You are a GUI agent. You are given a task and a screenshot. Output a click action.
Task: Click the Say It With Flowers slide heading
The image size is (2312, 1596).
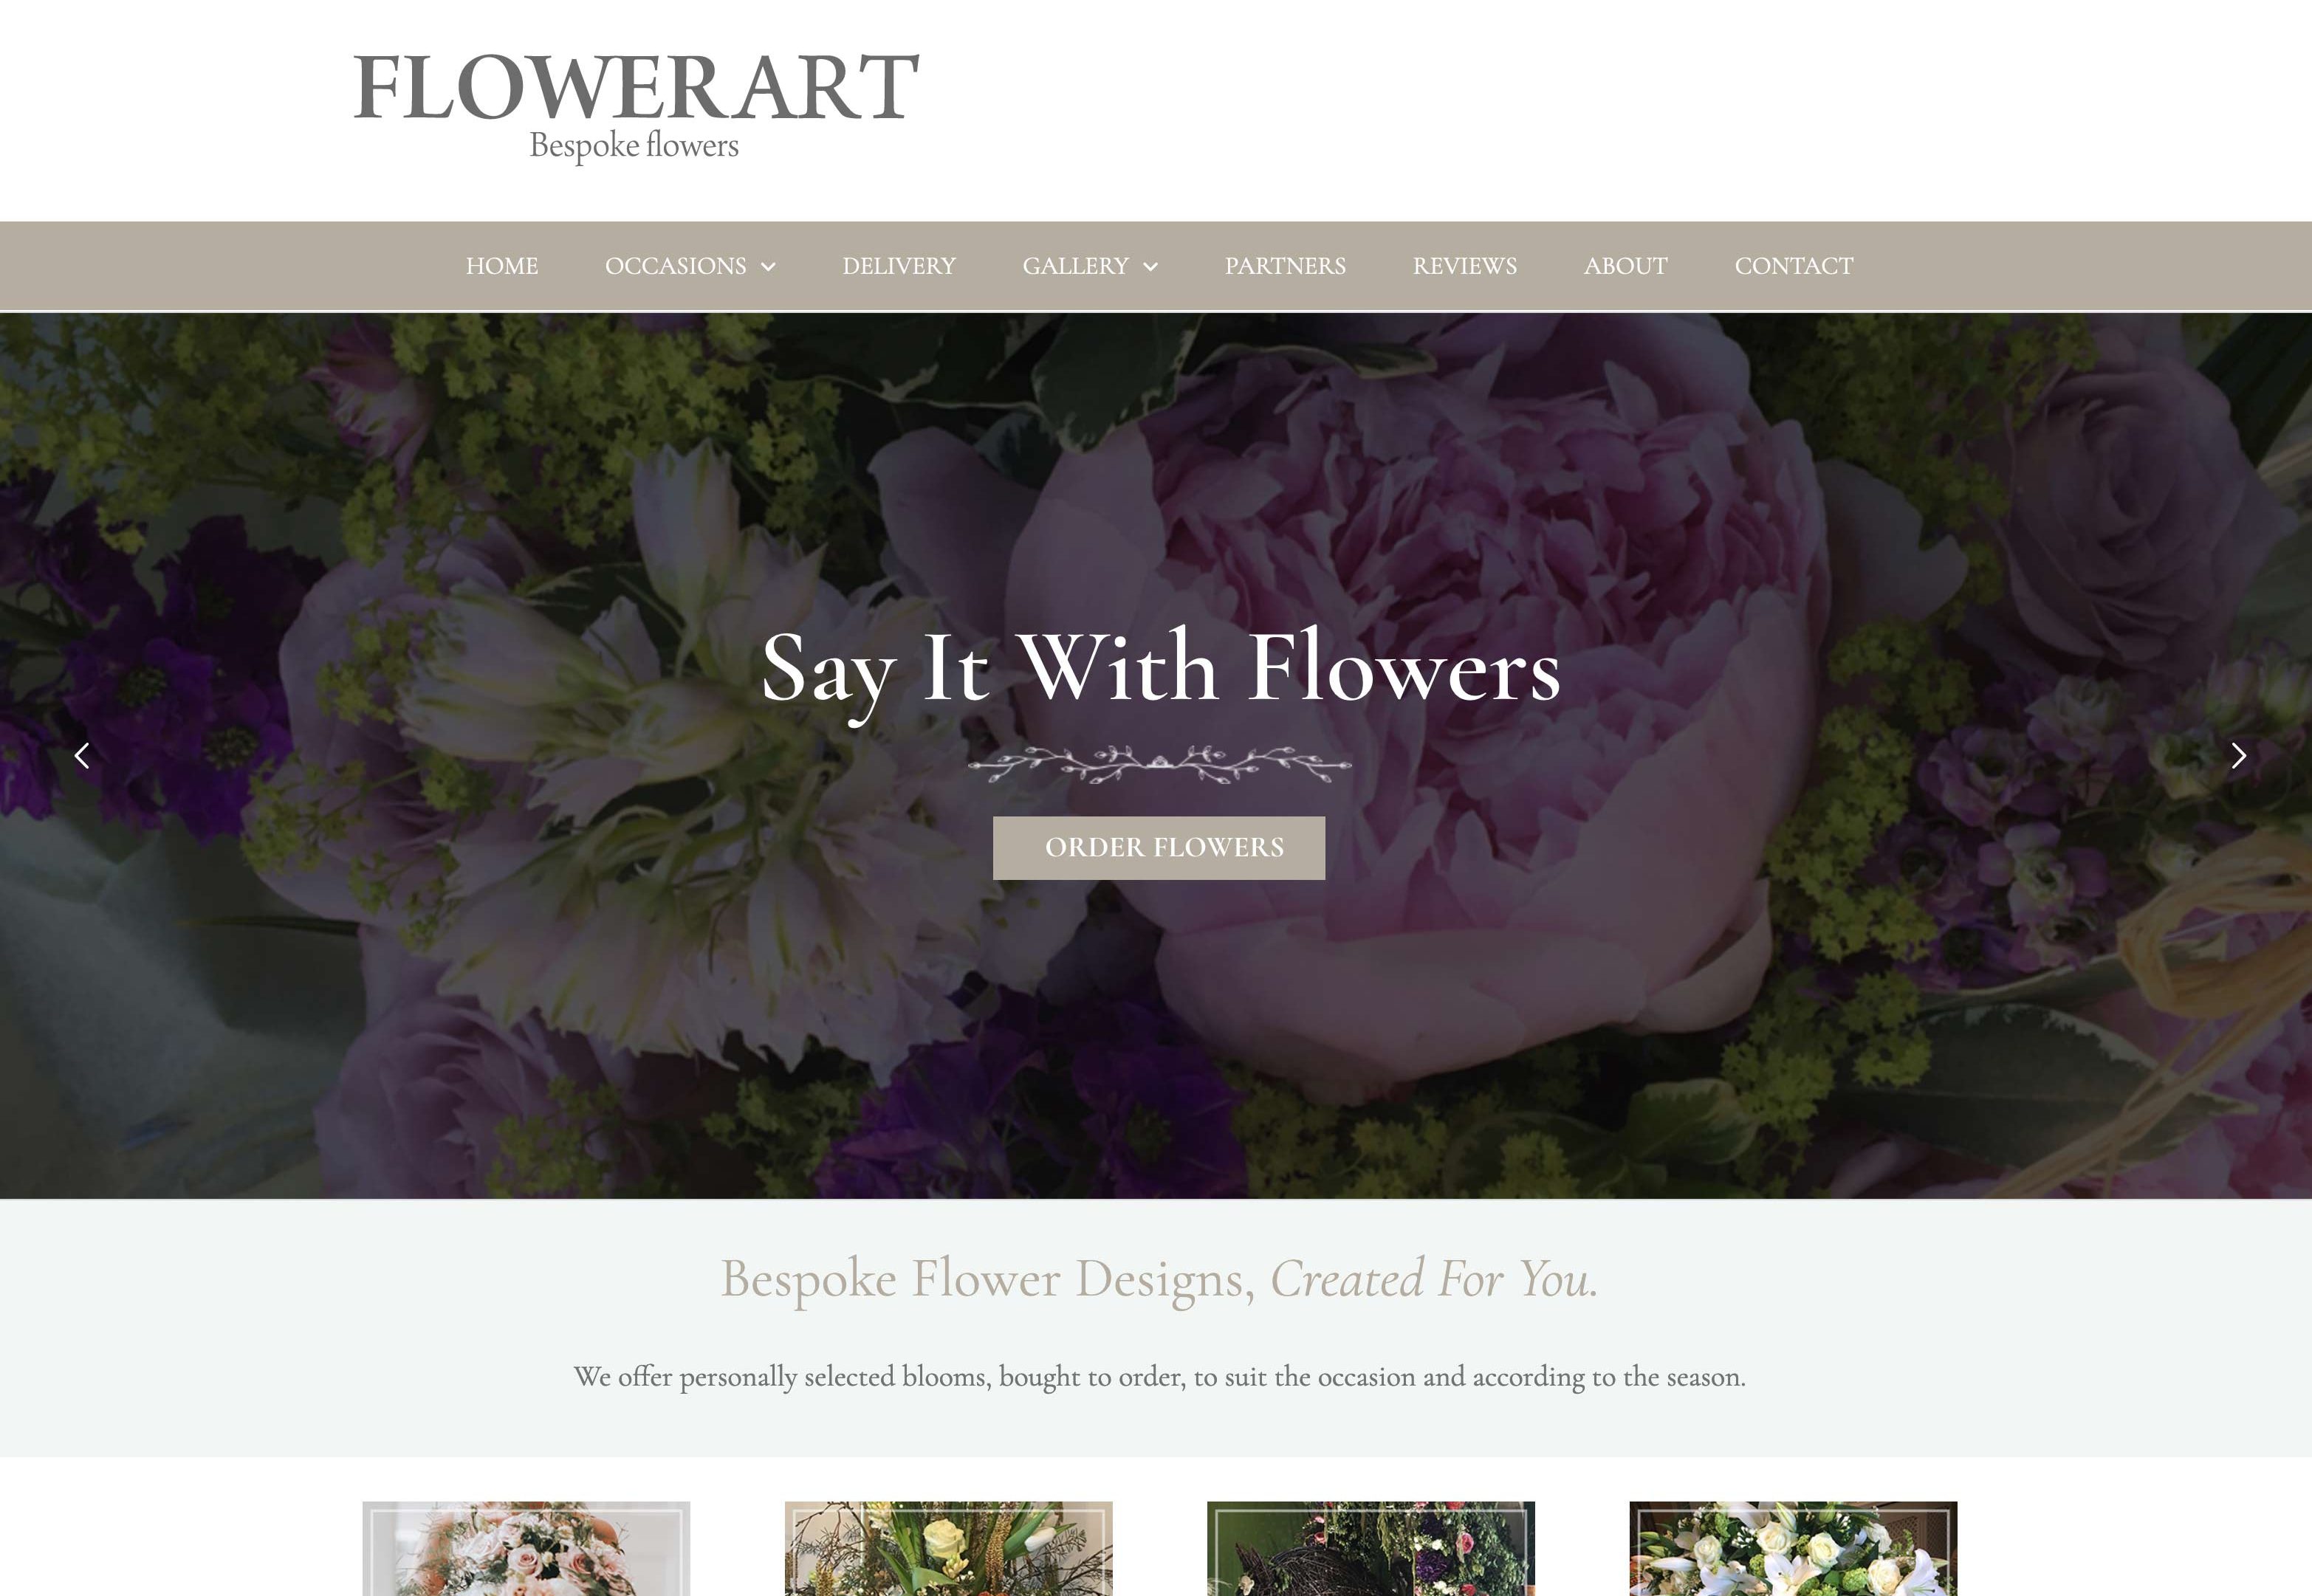(x=1160, y=670)
